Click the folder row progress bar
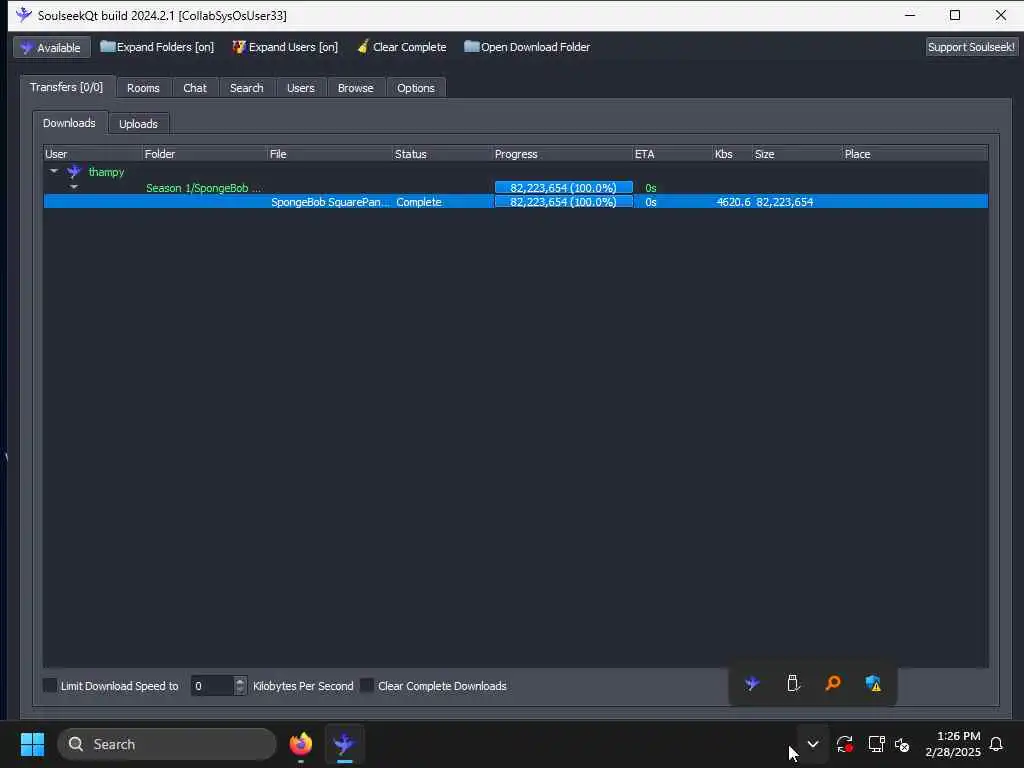 tap(564, 187)
